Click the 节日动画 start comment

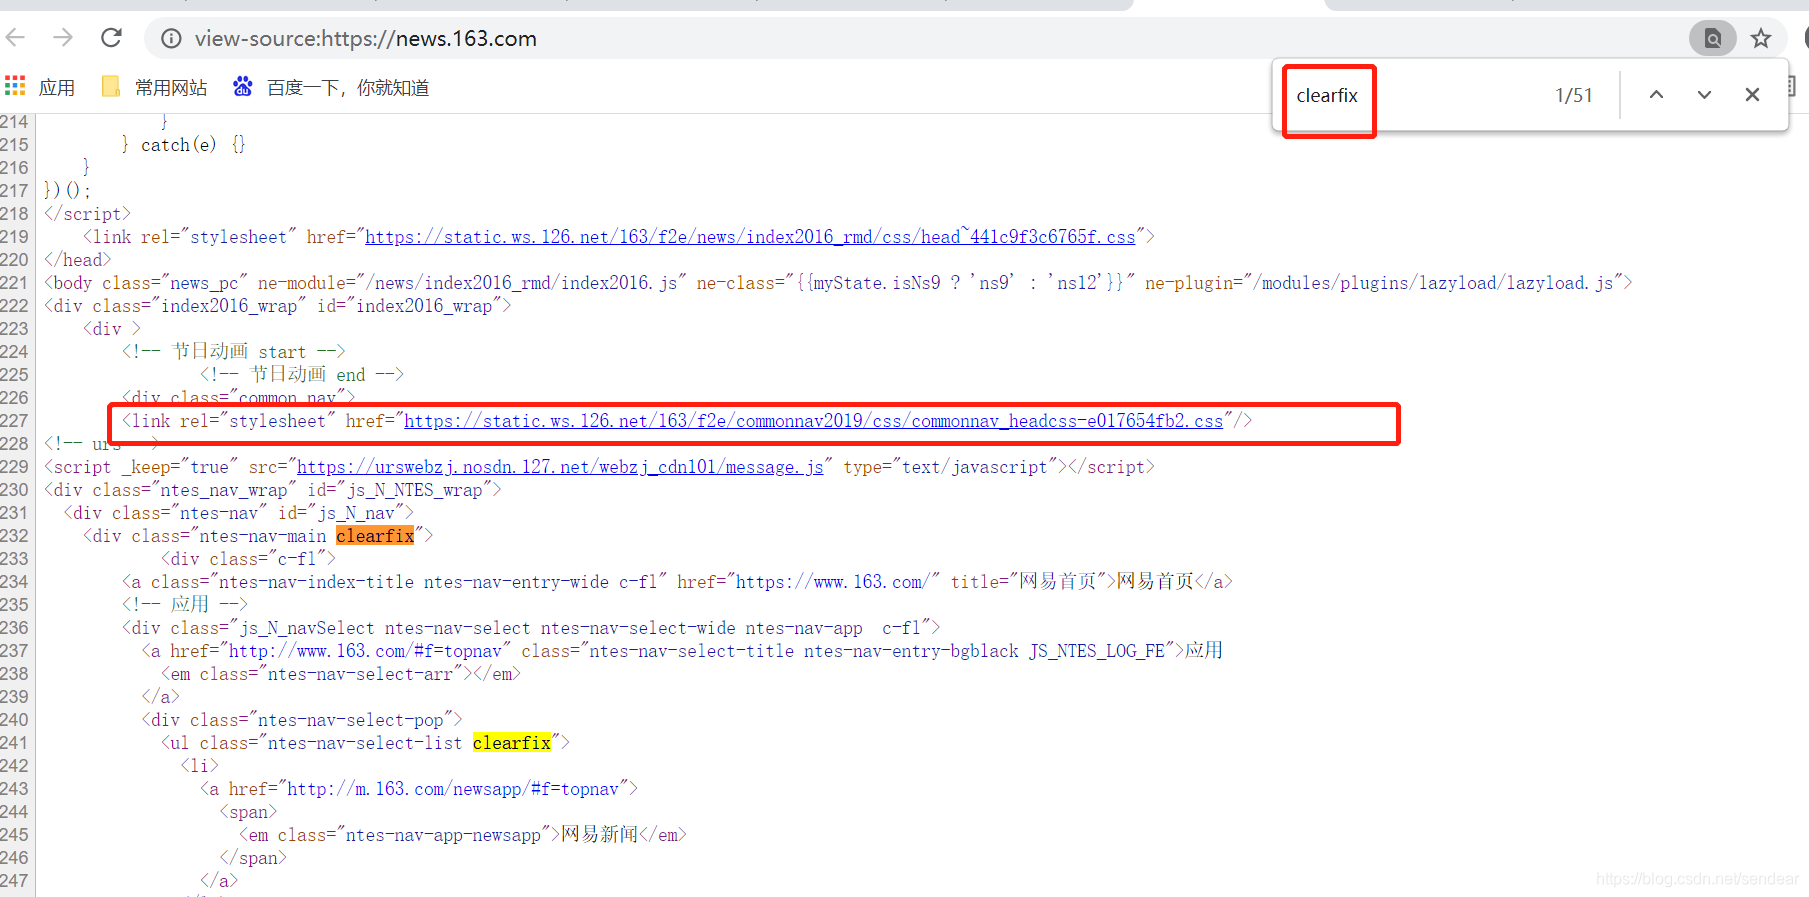point(233,352)
